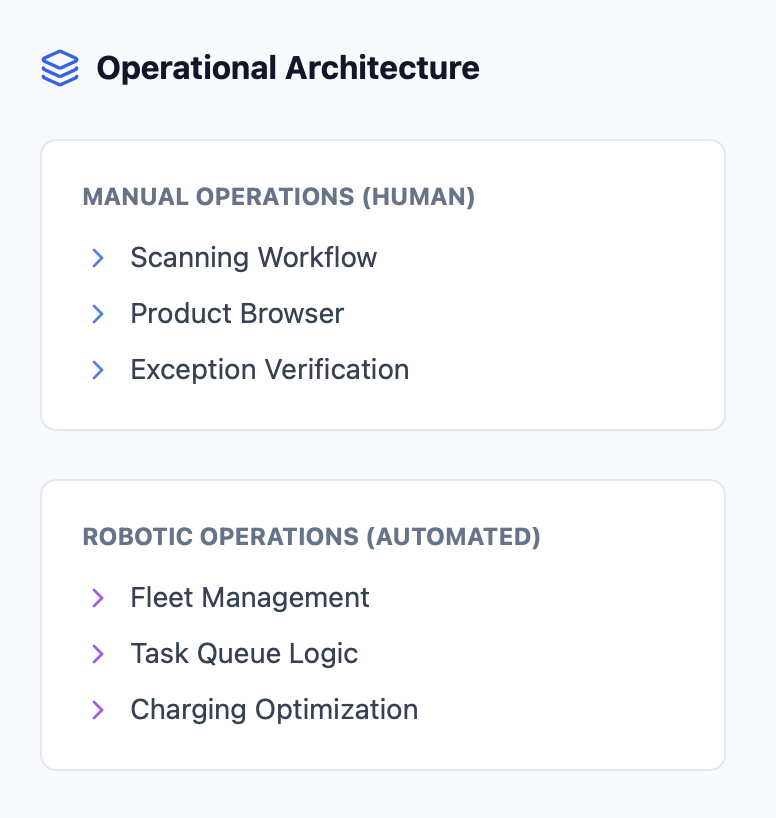
Task: Select the Product Browser entry
Action: tap(237, 314)
